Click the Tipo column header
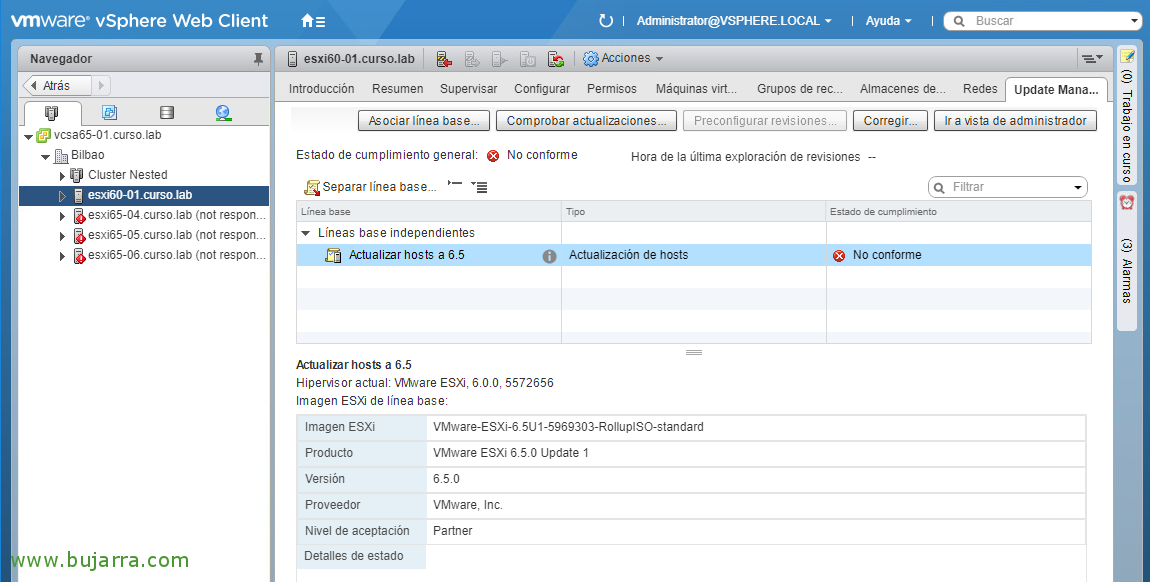The image size is (1150, 582). [694, 212]
